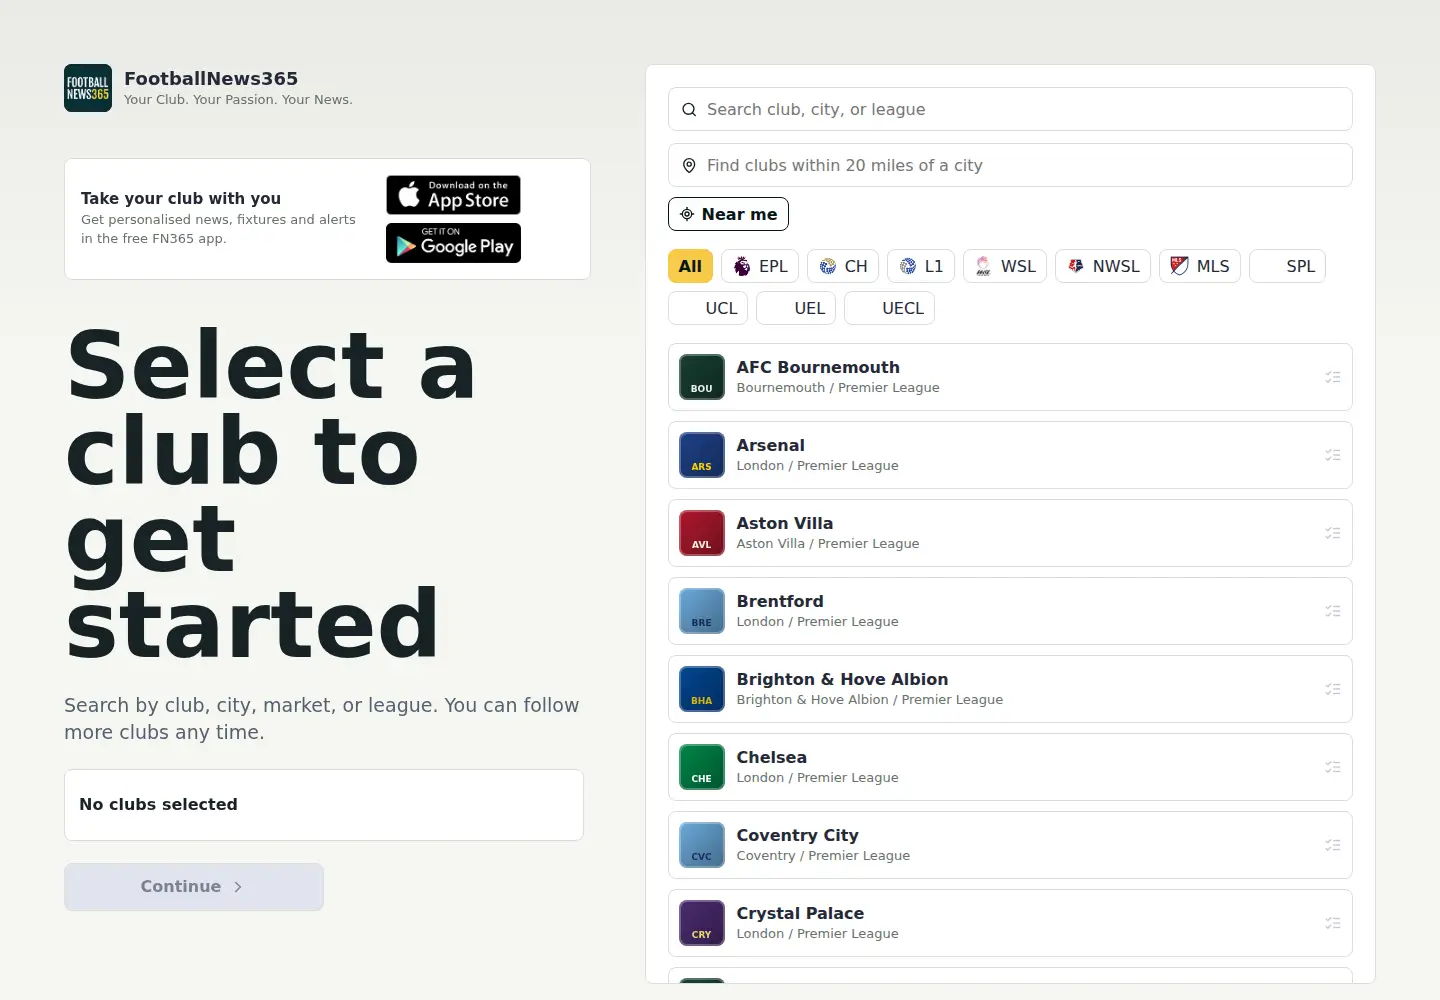Click the Brentford BRE badge
Screen dimensions: 1440x1000
pos(702,611)
